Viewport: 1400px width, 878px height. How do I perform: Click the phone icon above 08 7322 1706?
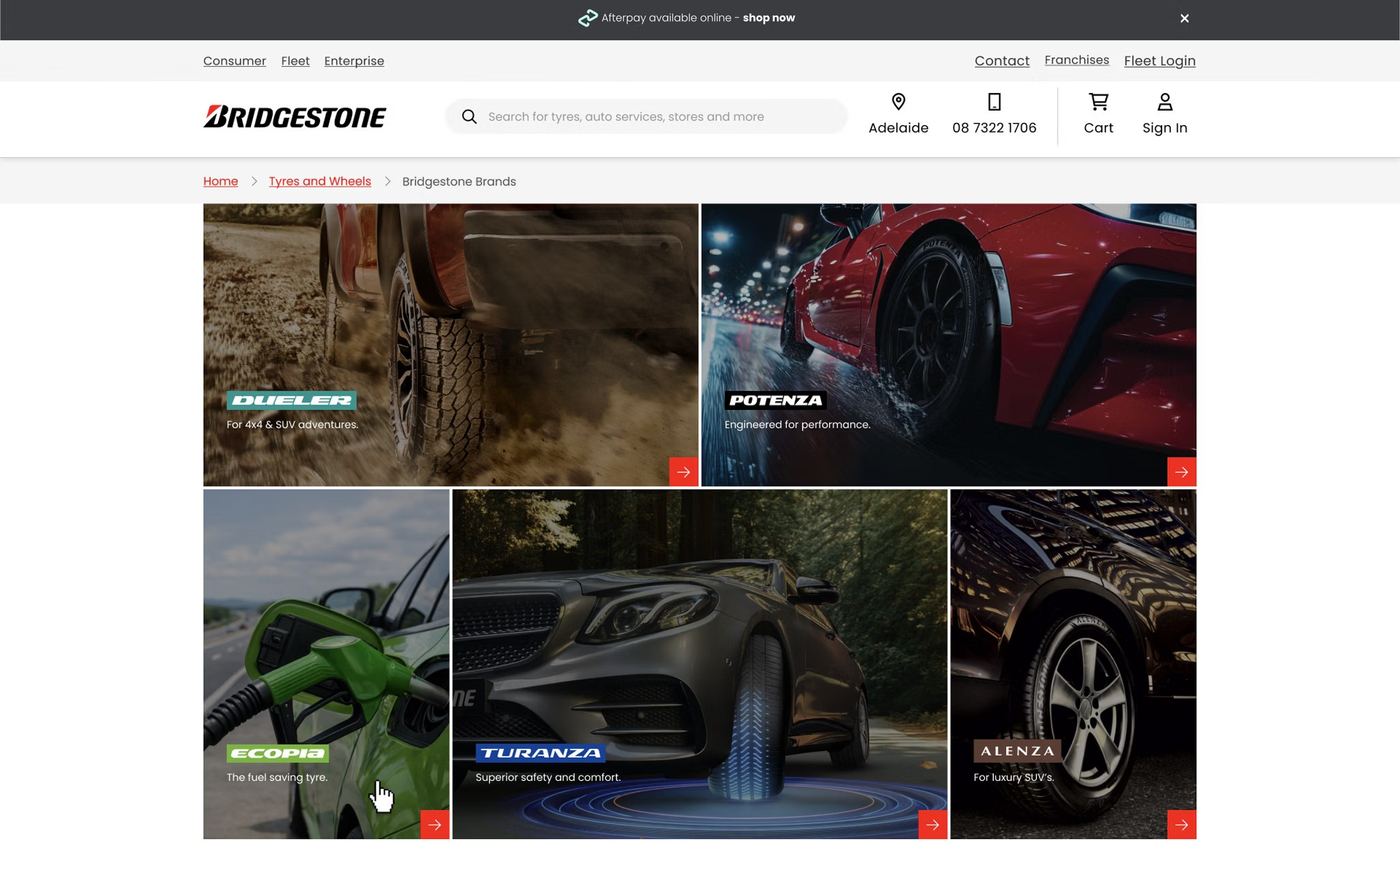(x=994, y=102)
